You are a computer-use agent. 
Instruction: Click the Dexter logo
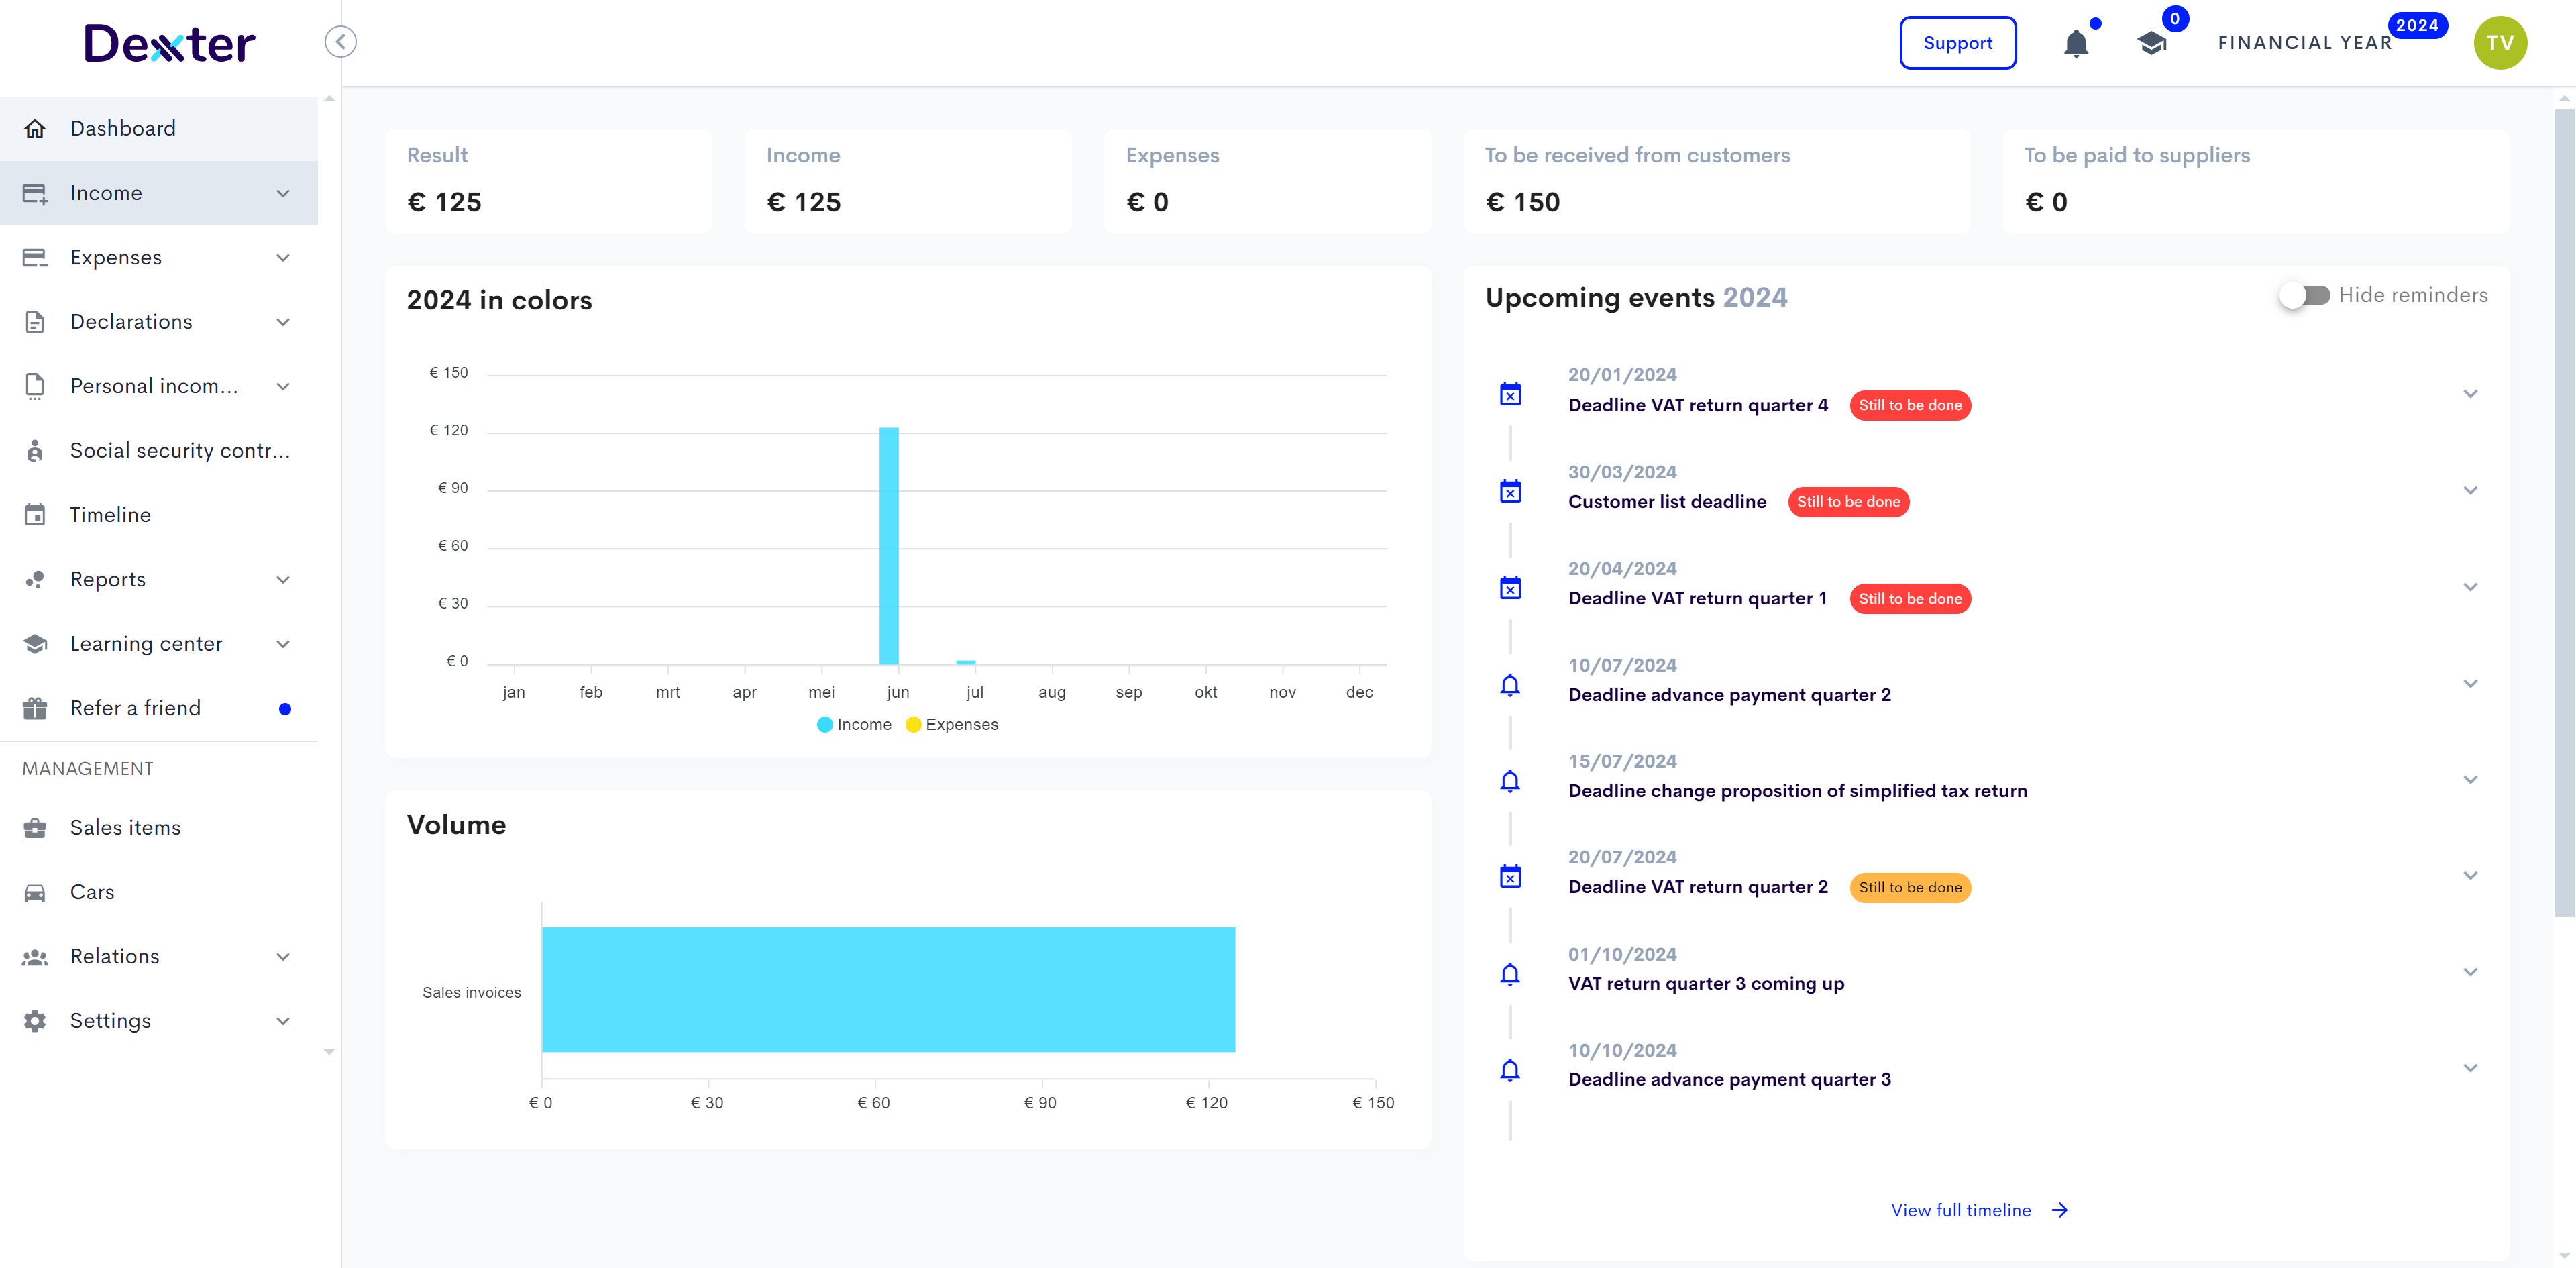pyautogui.click(x=170, y=43)
